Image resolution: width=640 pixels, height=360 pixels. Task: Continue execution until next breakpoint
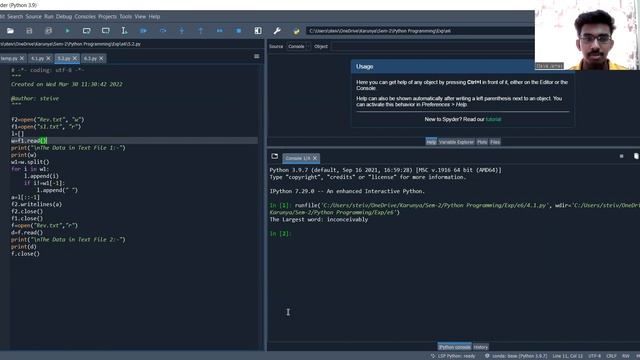pyautogui.click(x=220, y=31)
